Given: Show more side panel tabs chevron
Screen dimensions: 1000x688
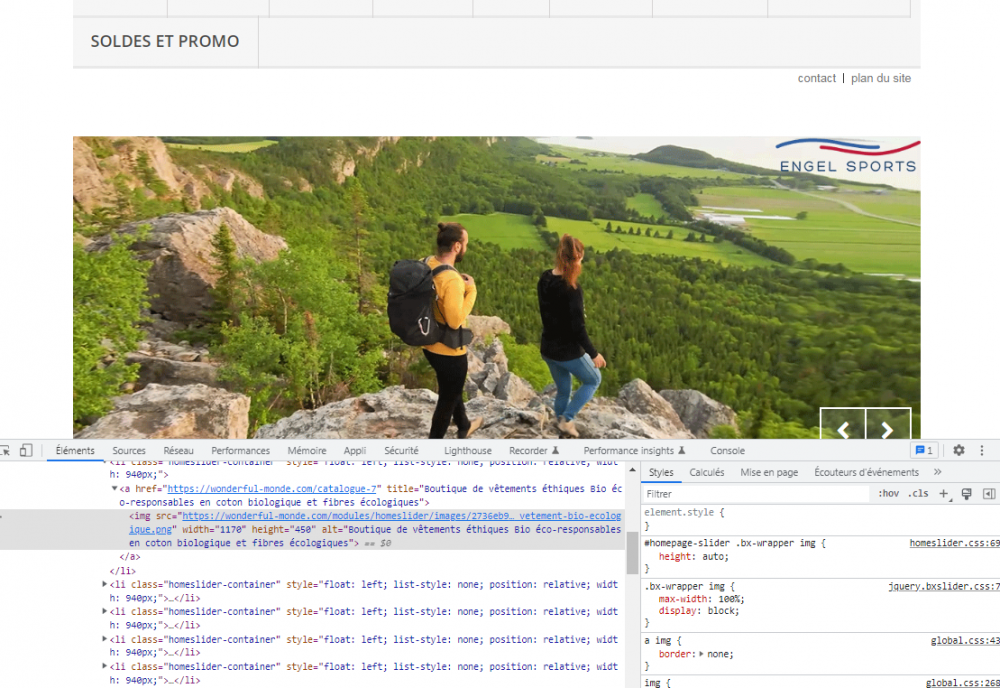Looking at the screenshot, I should (938, 472).
